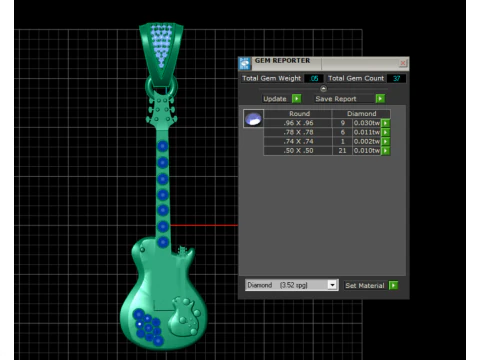Click the Gem Reporter logo icon
Viewport: 480px width, 360px height.
pyautogui.click(x=245, y=63)
